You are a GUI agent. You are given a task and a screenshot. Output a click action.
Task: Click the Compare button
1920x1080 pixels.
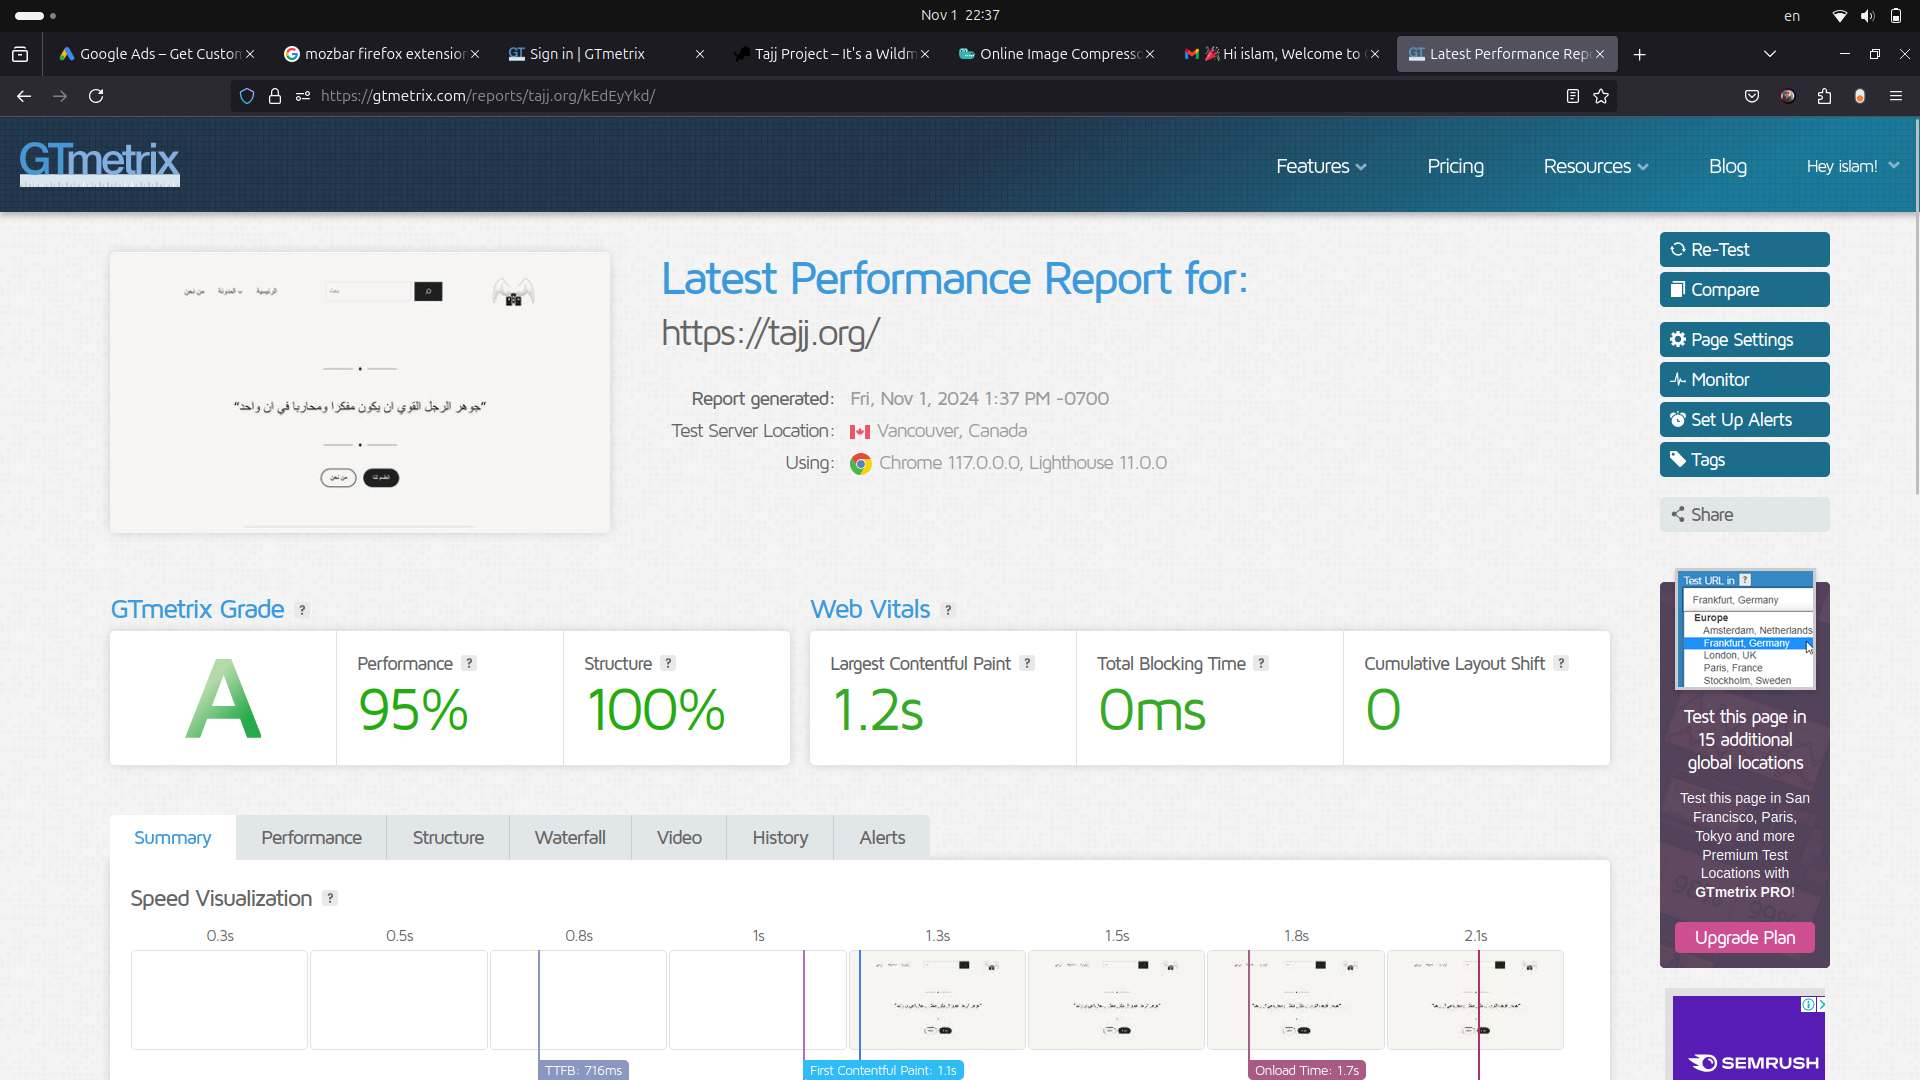pyautogui.click(x=1744, y=289)
